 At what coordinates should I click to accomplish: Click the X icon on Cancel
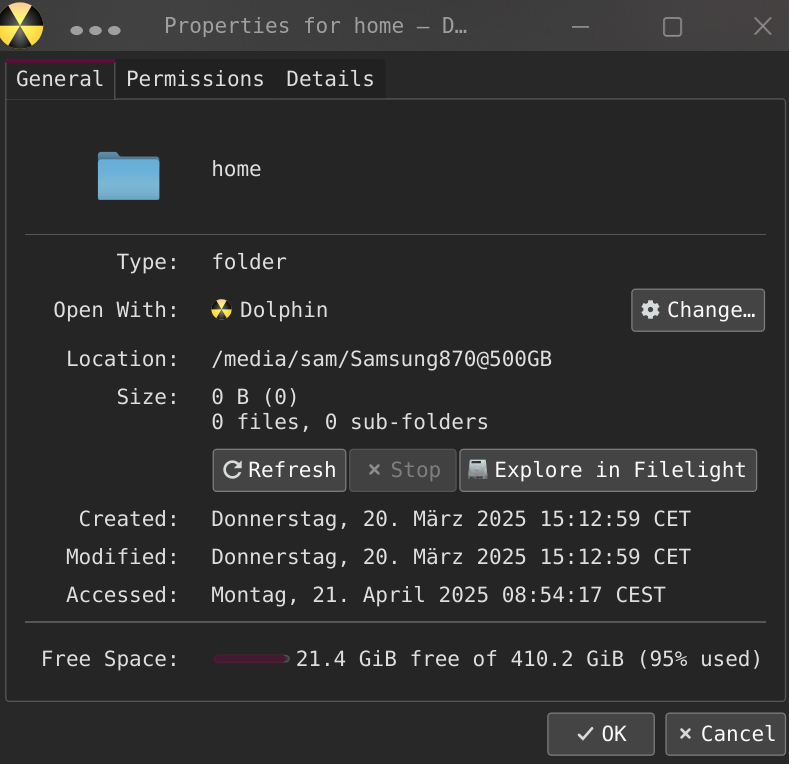685,733
